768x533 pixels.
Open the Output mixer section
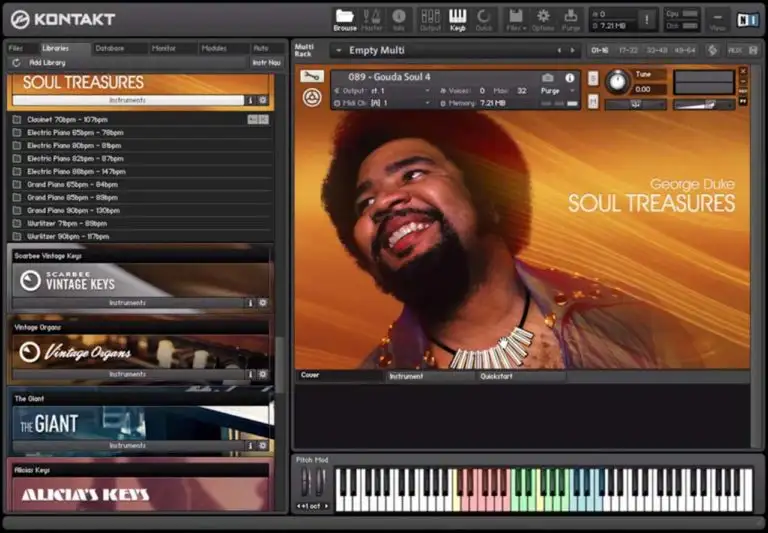(x=430, y=20)
